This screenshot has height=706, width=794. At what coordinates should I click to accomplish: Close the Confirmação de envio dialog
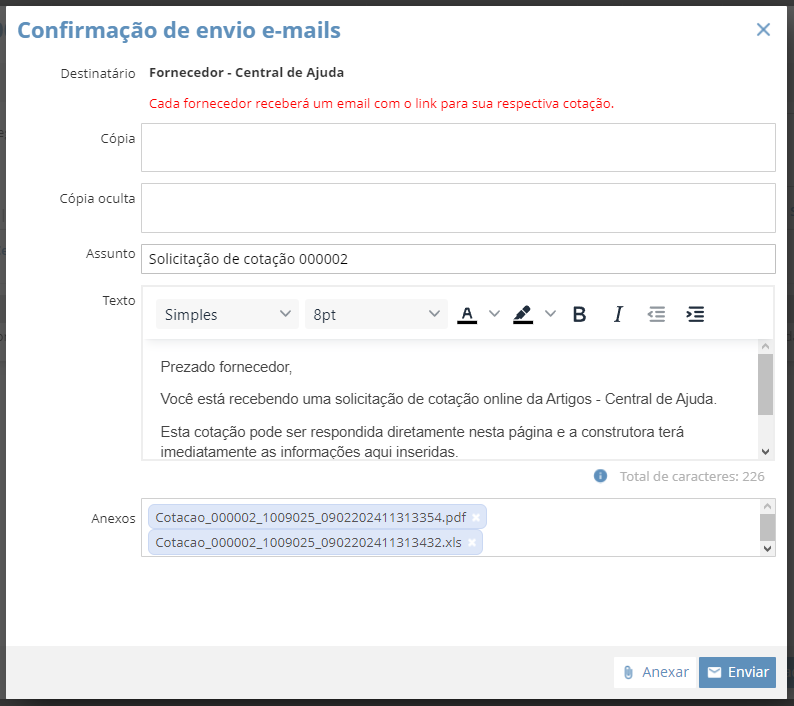point(763,29)
